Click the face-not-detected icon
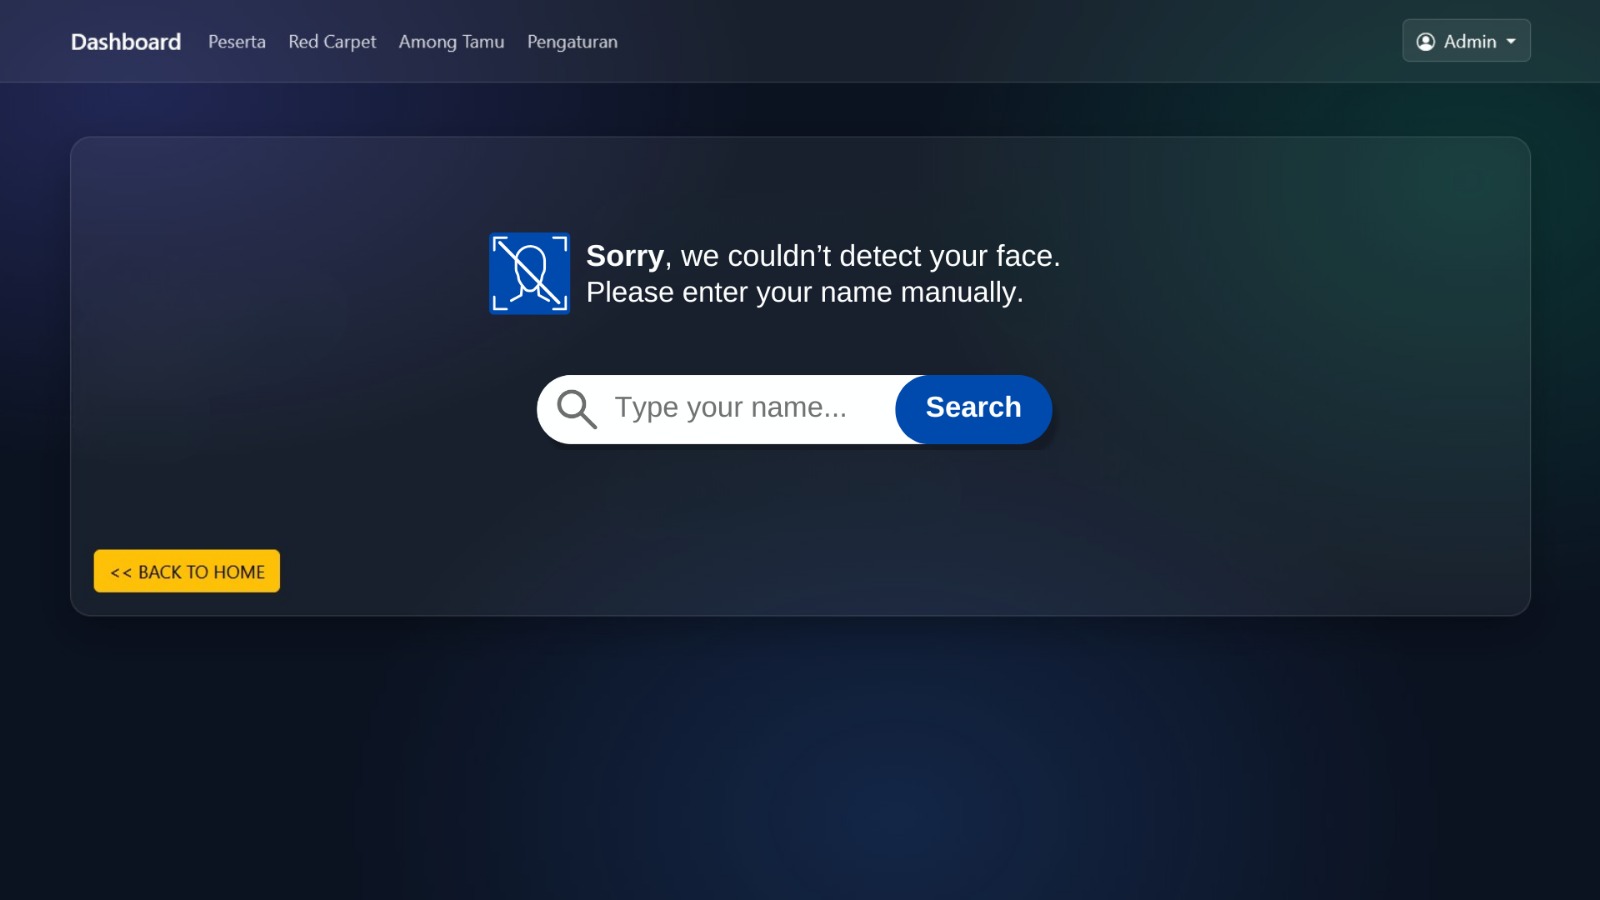This screenshot has width=1600, height=900. point(529,273)
